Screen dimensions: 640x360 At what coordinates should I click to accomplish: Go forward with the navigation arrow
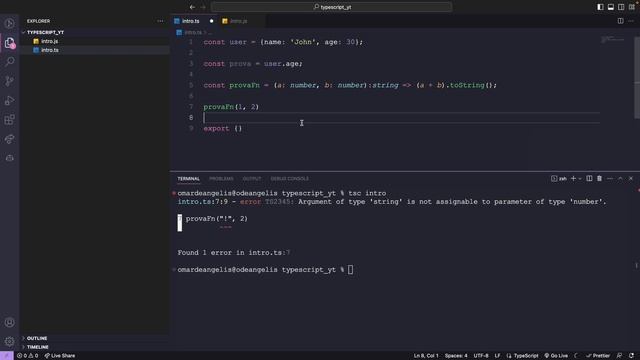click(203, 7)
